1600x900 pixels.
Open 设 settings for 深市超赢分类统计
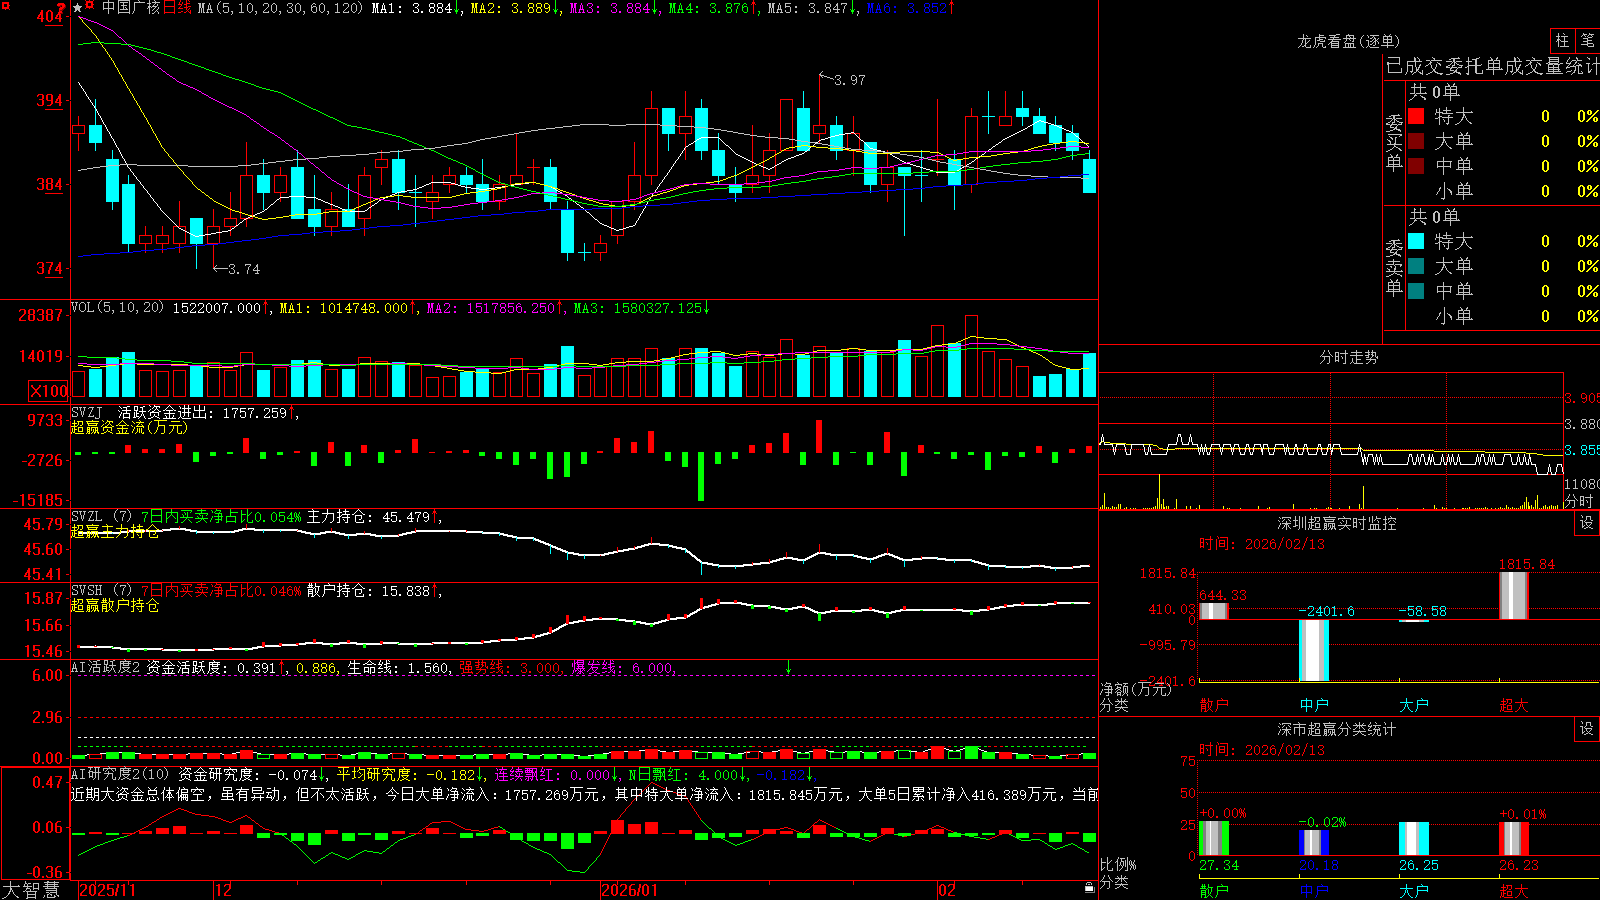tap(1587, 729)
